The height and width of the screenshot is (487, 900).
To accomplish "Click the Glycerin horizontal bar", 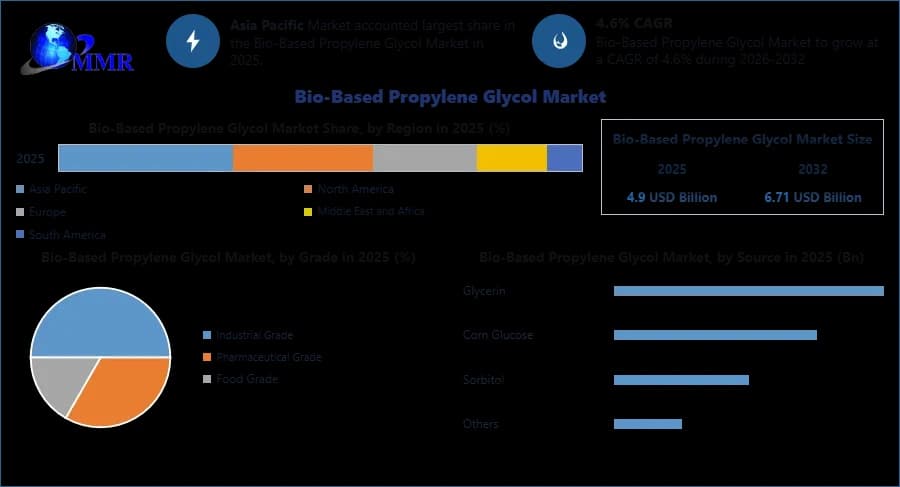I will pos(749,291).
